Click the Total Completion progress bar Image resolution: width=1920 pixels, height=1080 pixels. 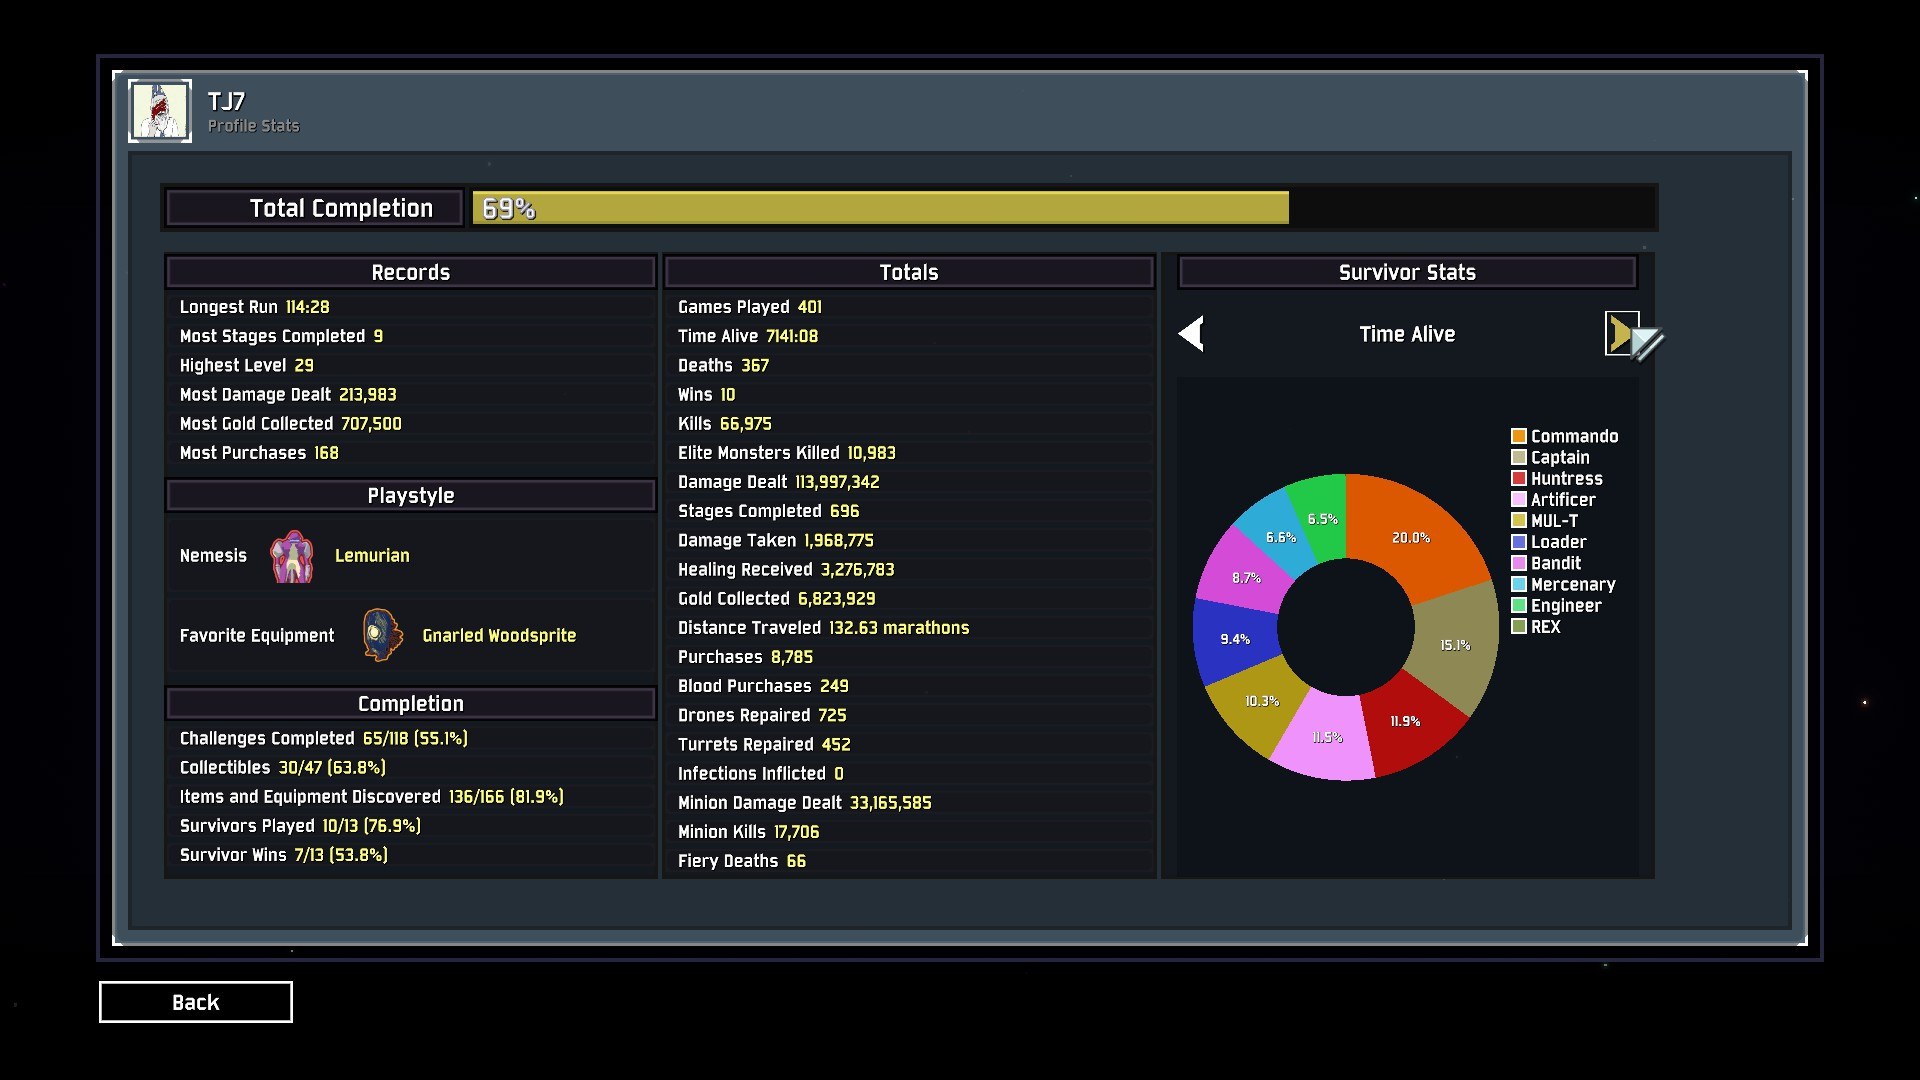pyautogui.click(x=1062, y=208)
